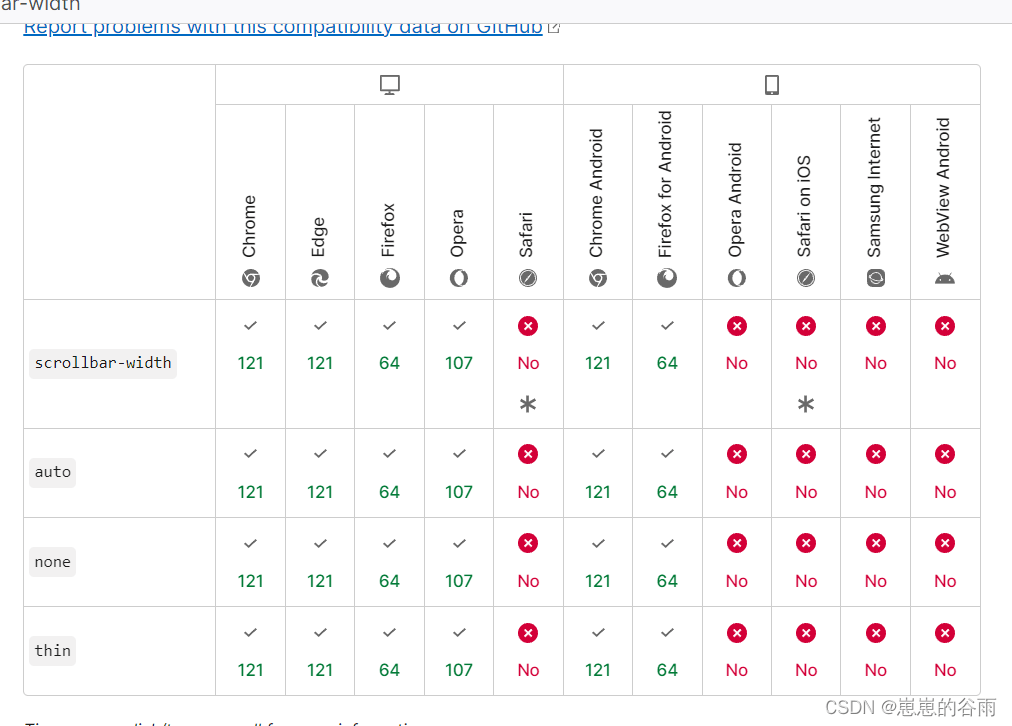Image resolution: width=1012 pixels, height=726 pixels.
Task: Open Report problems on GitHub link
Action: point(283,26)
